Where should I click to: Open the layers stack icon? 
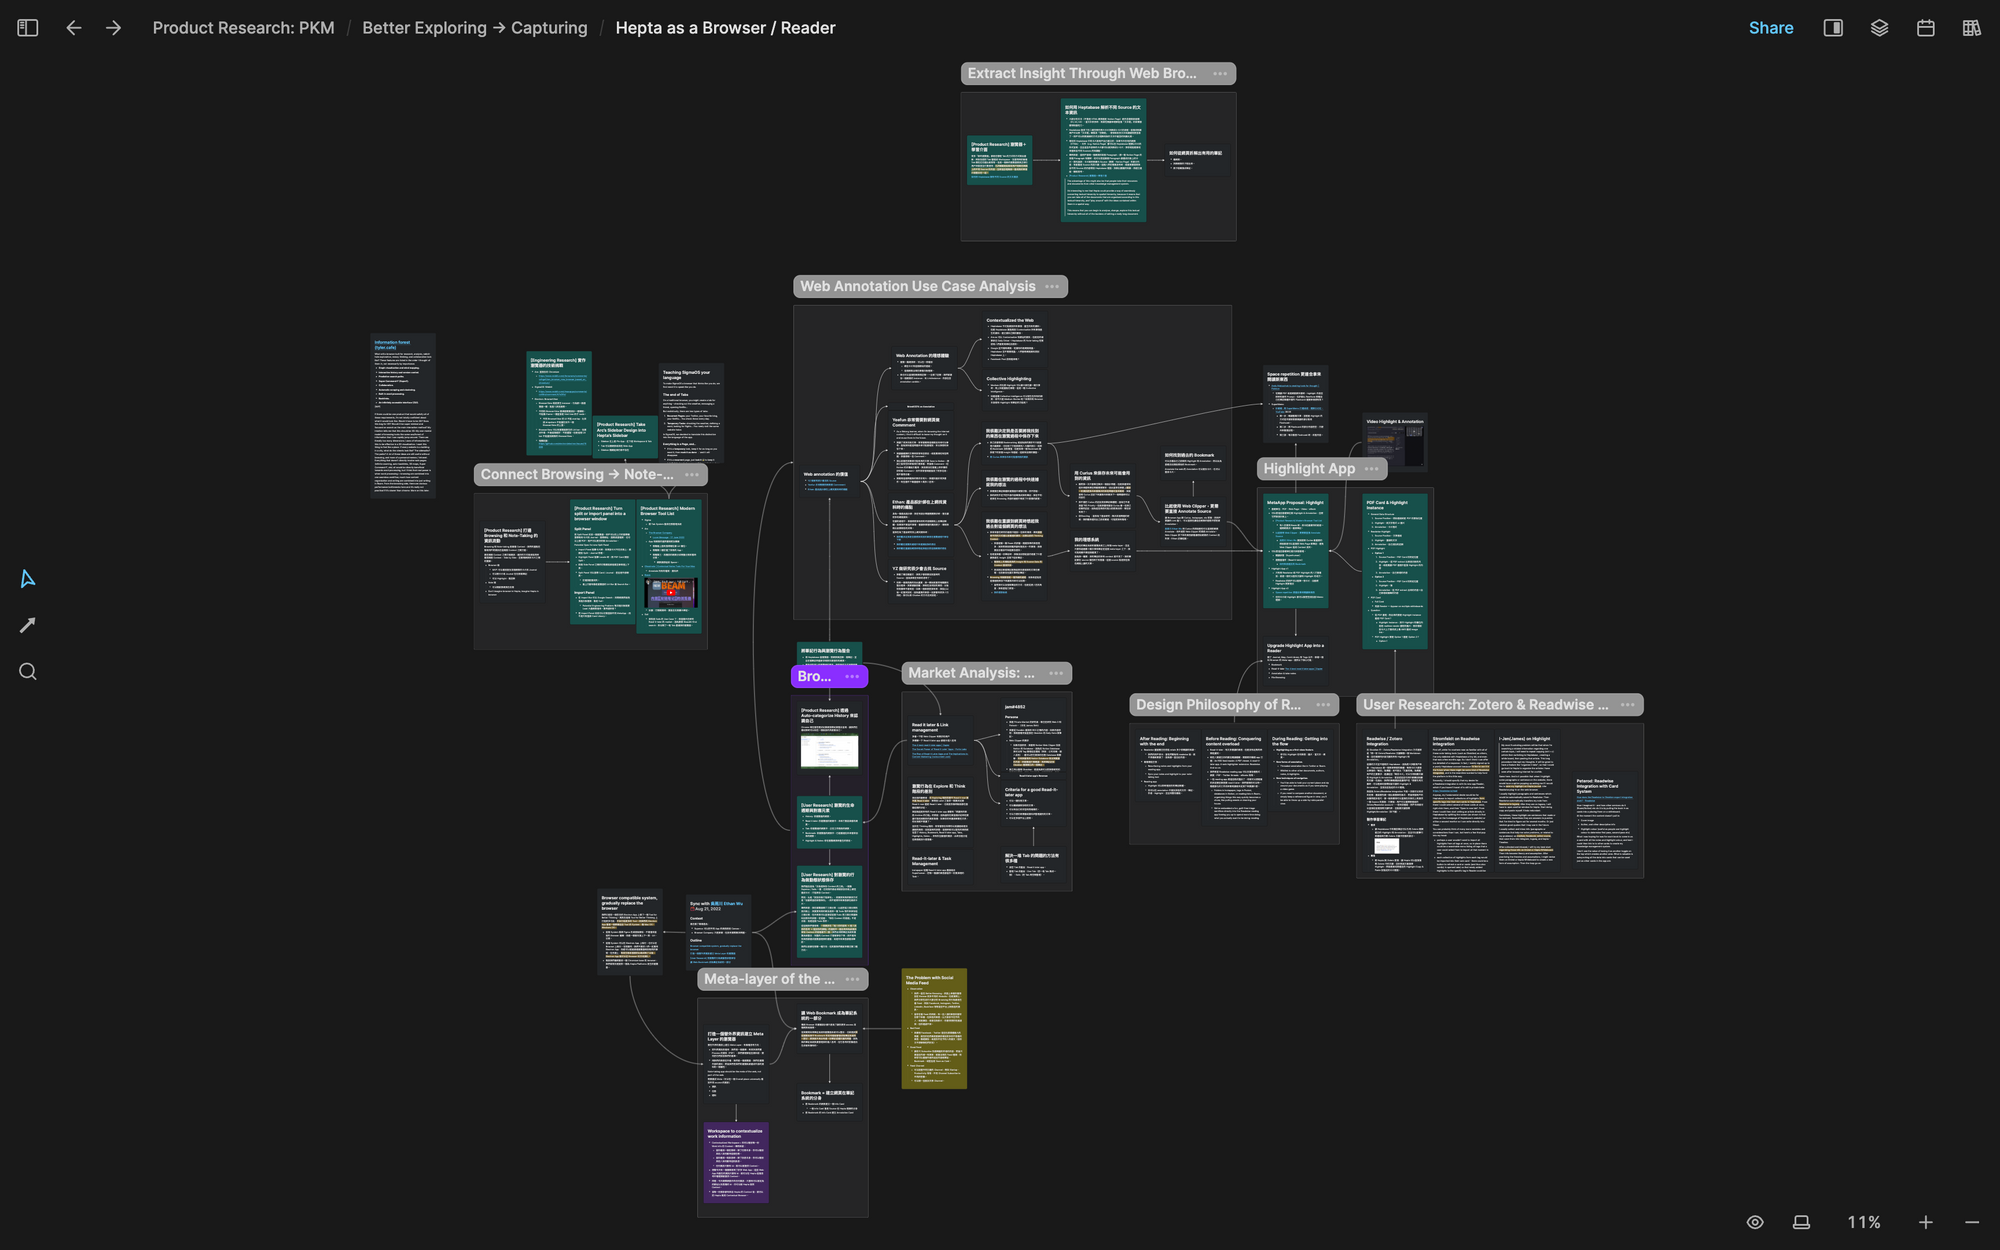1879,28
